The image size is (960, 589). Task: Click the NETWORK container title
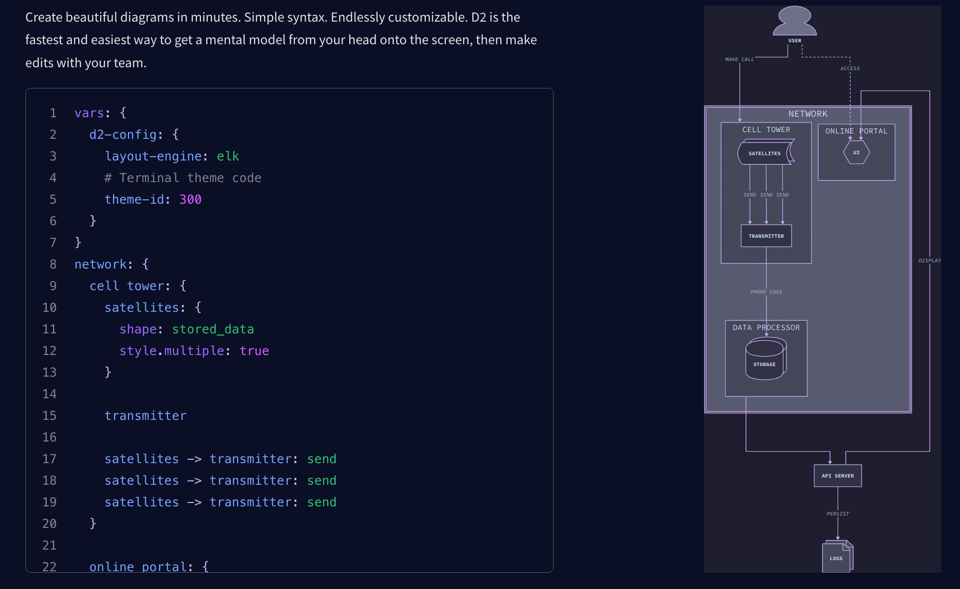[x=810, y=113]
